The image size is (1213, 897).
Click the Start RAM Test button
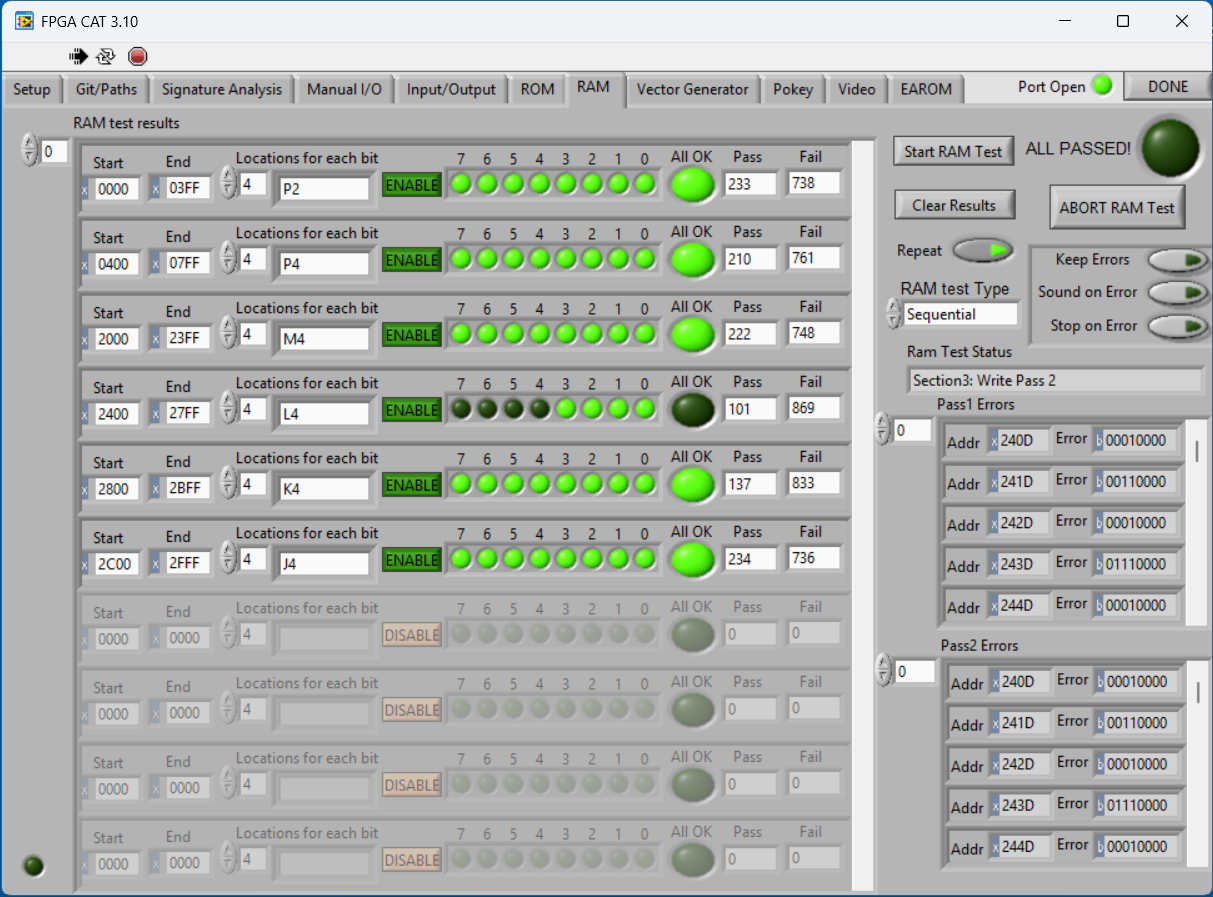click(952, 151)
